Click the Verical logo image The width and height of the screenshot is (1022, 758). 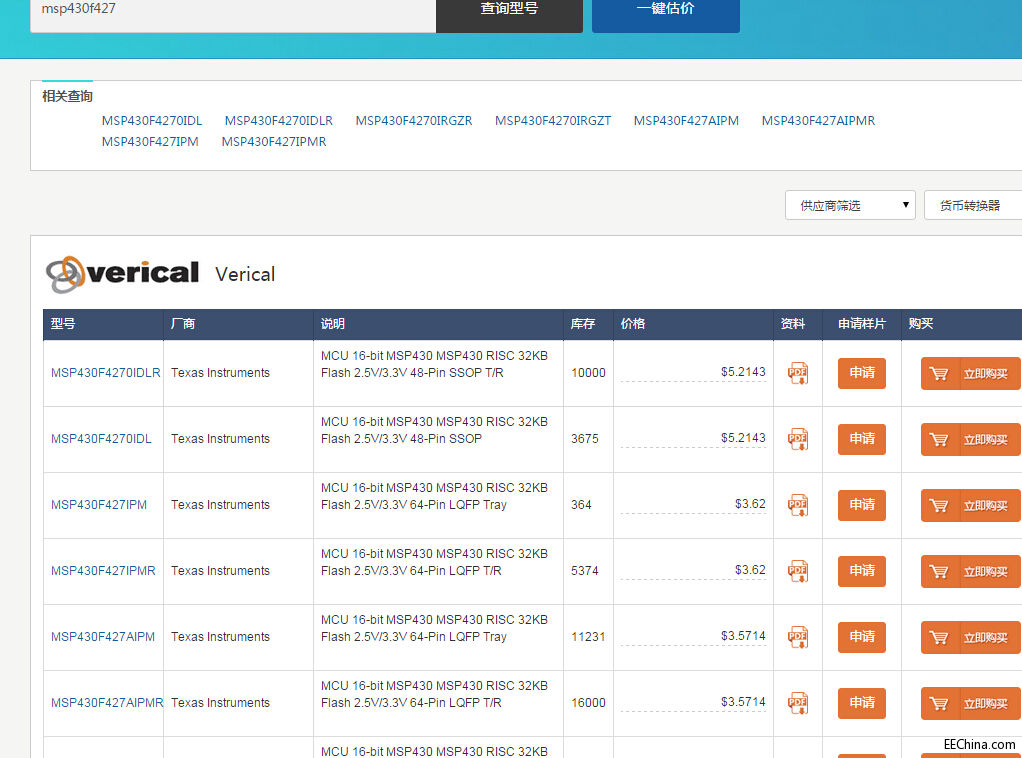point(122,274)
